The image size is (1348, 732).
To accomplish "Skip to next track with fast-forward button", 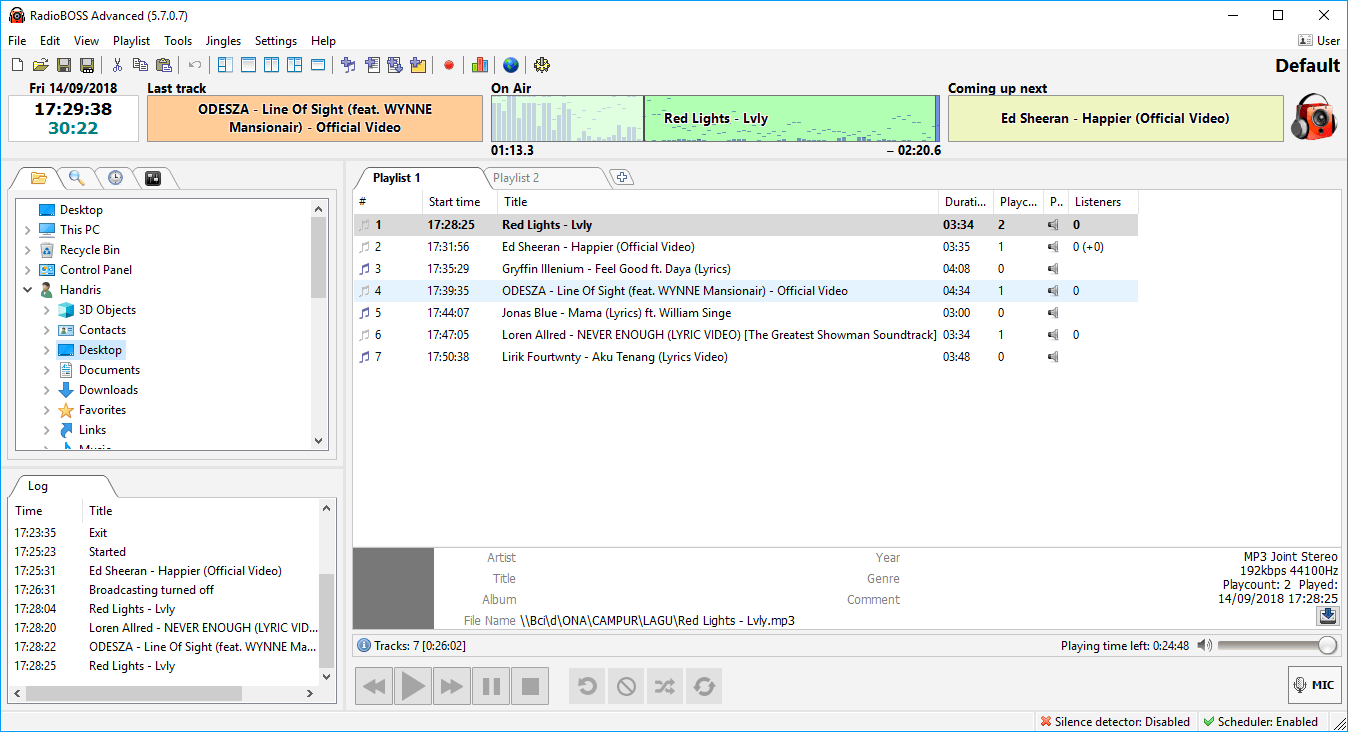I will click(452, 686).
